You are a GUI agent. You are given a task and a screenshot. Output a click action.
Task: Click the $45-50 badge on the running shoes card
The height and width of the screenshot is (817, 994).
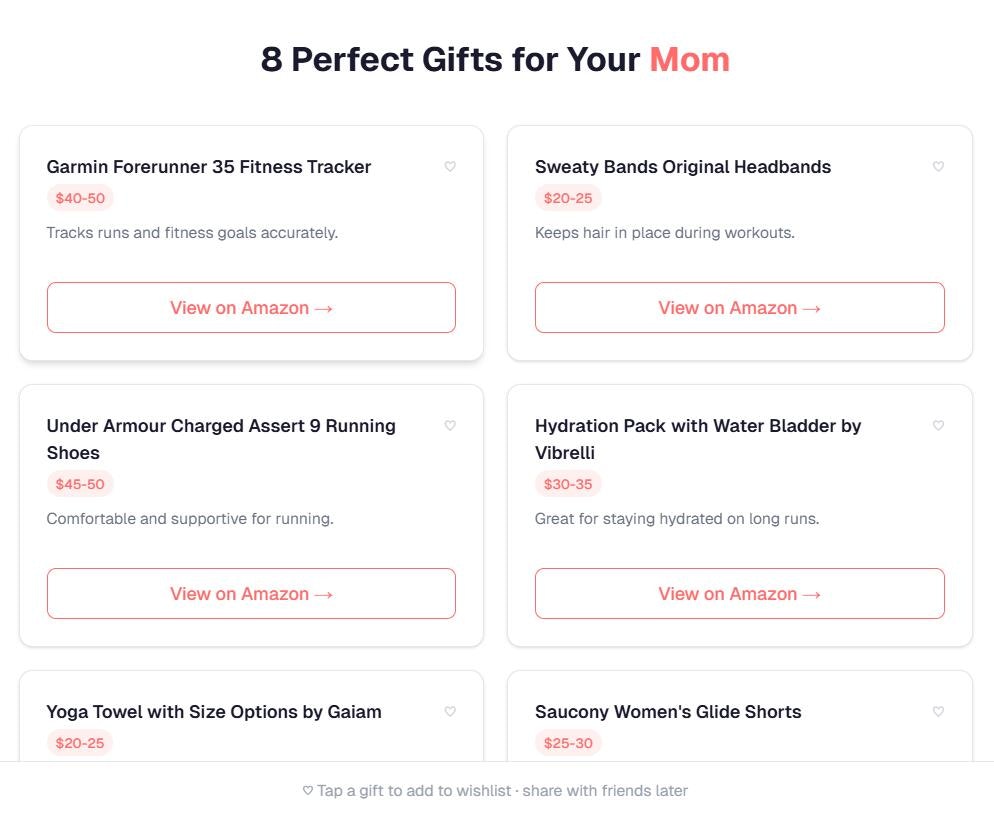pyautogui.click(x=80, y=484)
